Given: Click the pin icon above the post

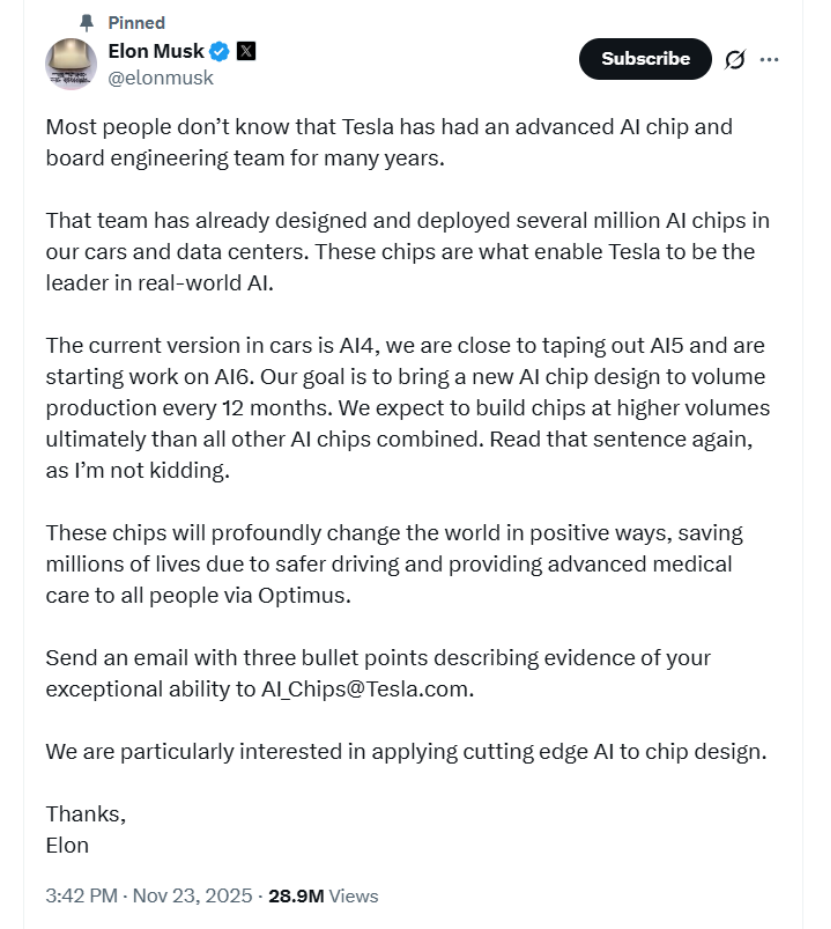Looking at the screenshot, I should pyautogui.click(x=86, y=22).
